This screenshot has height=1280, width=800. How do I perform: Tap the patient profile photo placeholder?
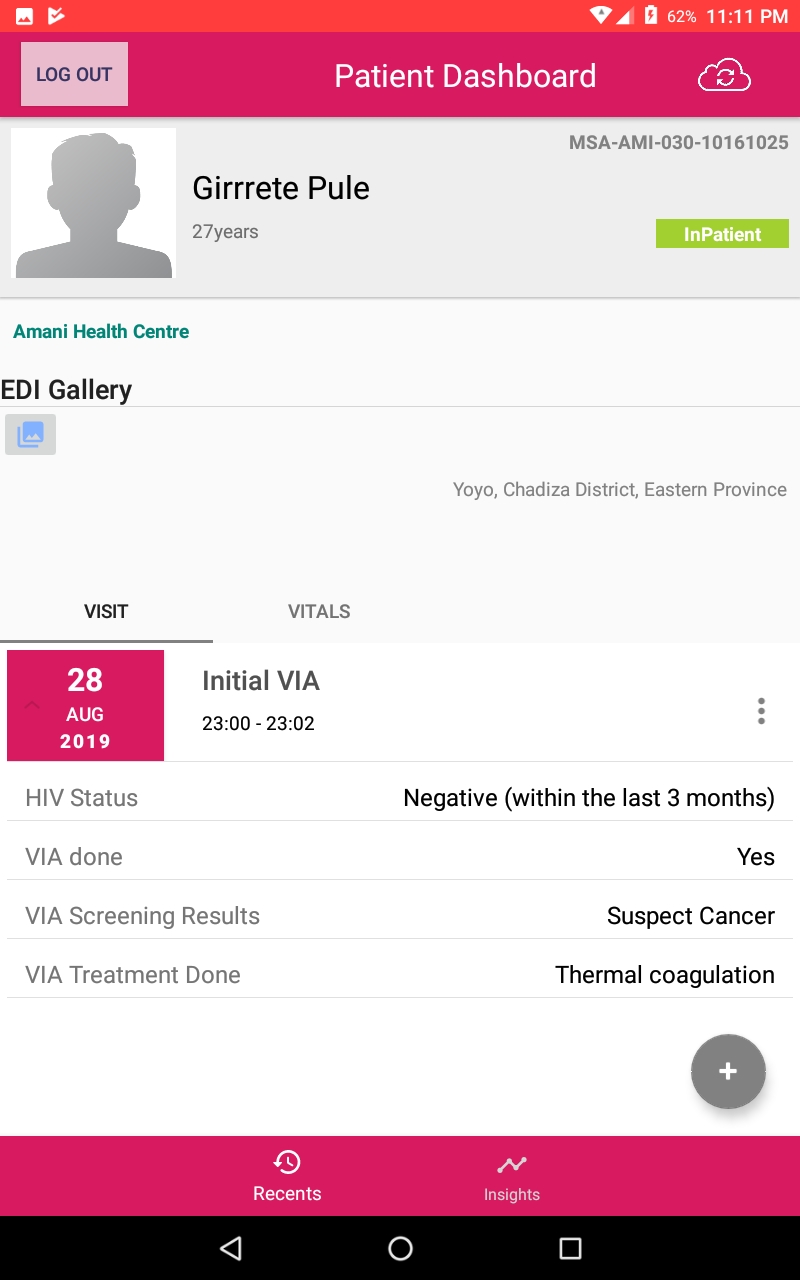tap(94, 203)
